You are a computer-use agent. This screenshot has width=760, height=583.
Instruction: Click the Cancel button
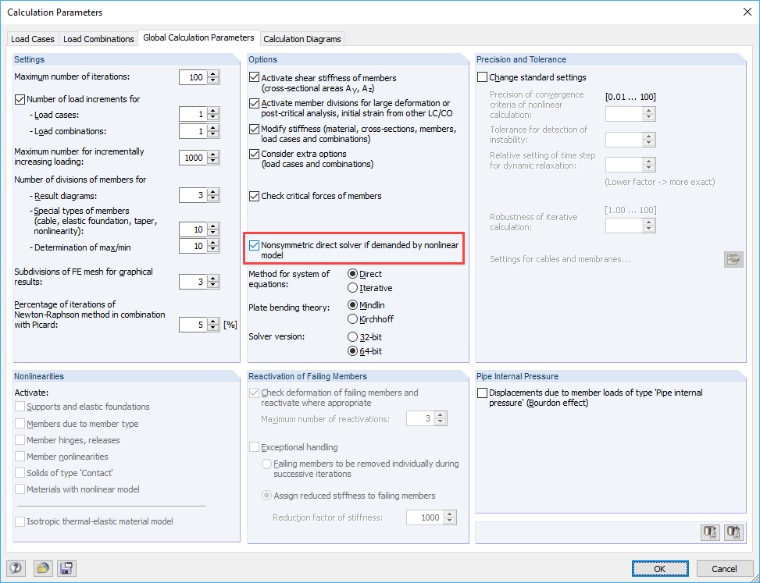point(724,568)
